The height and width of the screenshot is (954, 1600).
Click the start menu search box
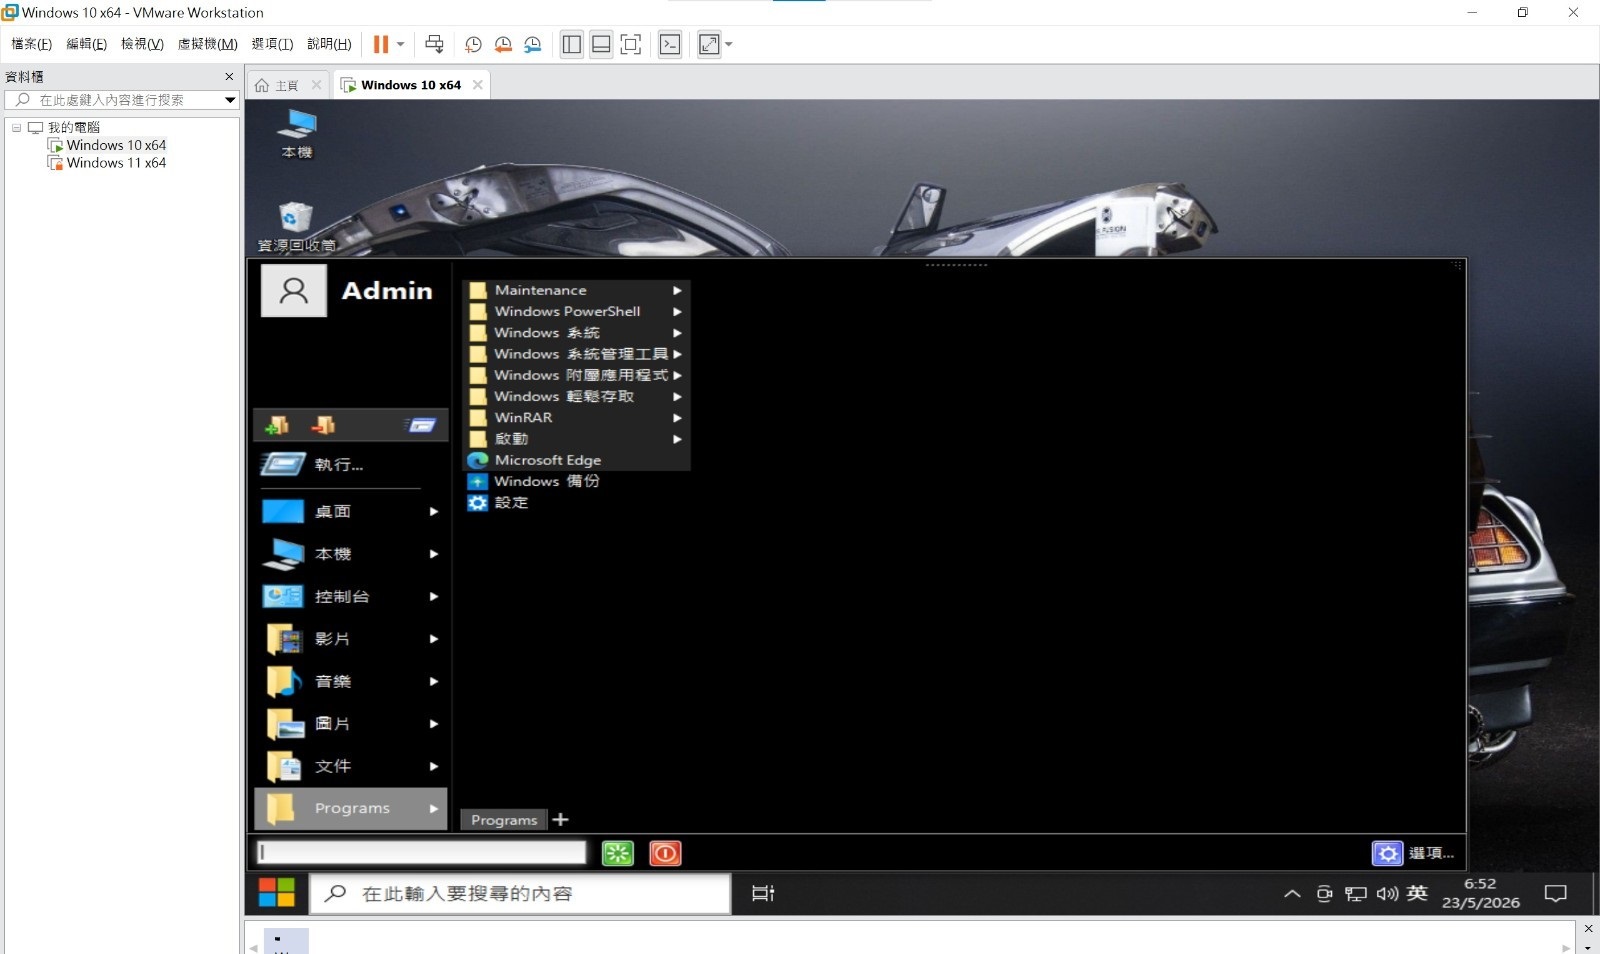point(422,852)
